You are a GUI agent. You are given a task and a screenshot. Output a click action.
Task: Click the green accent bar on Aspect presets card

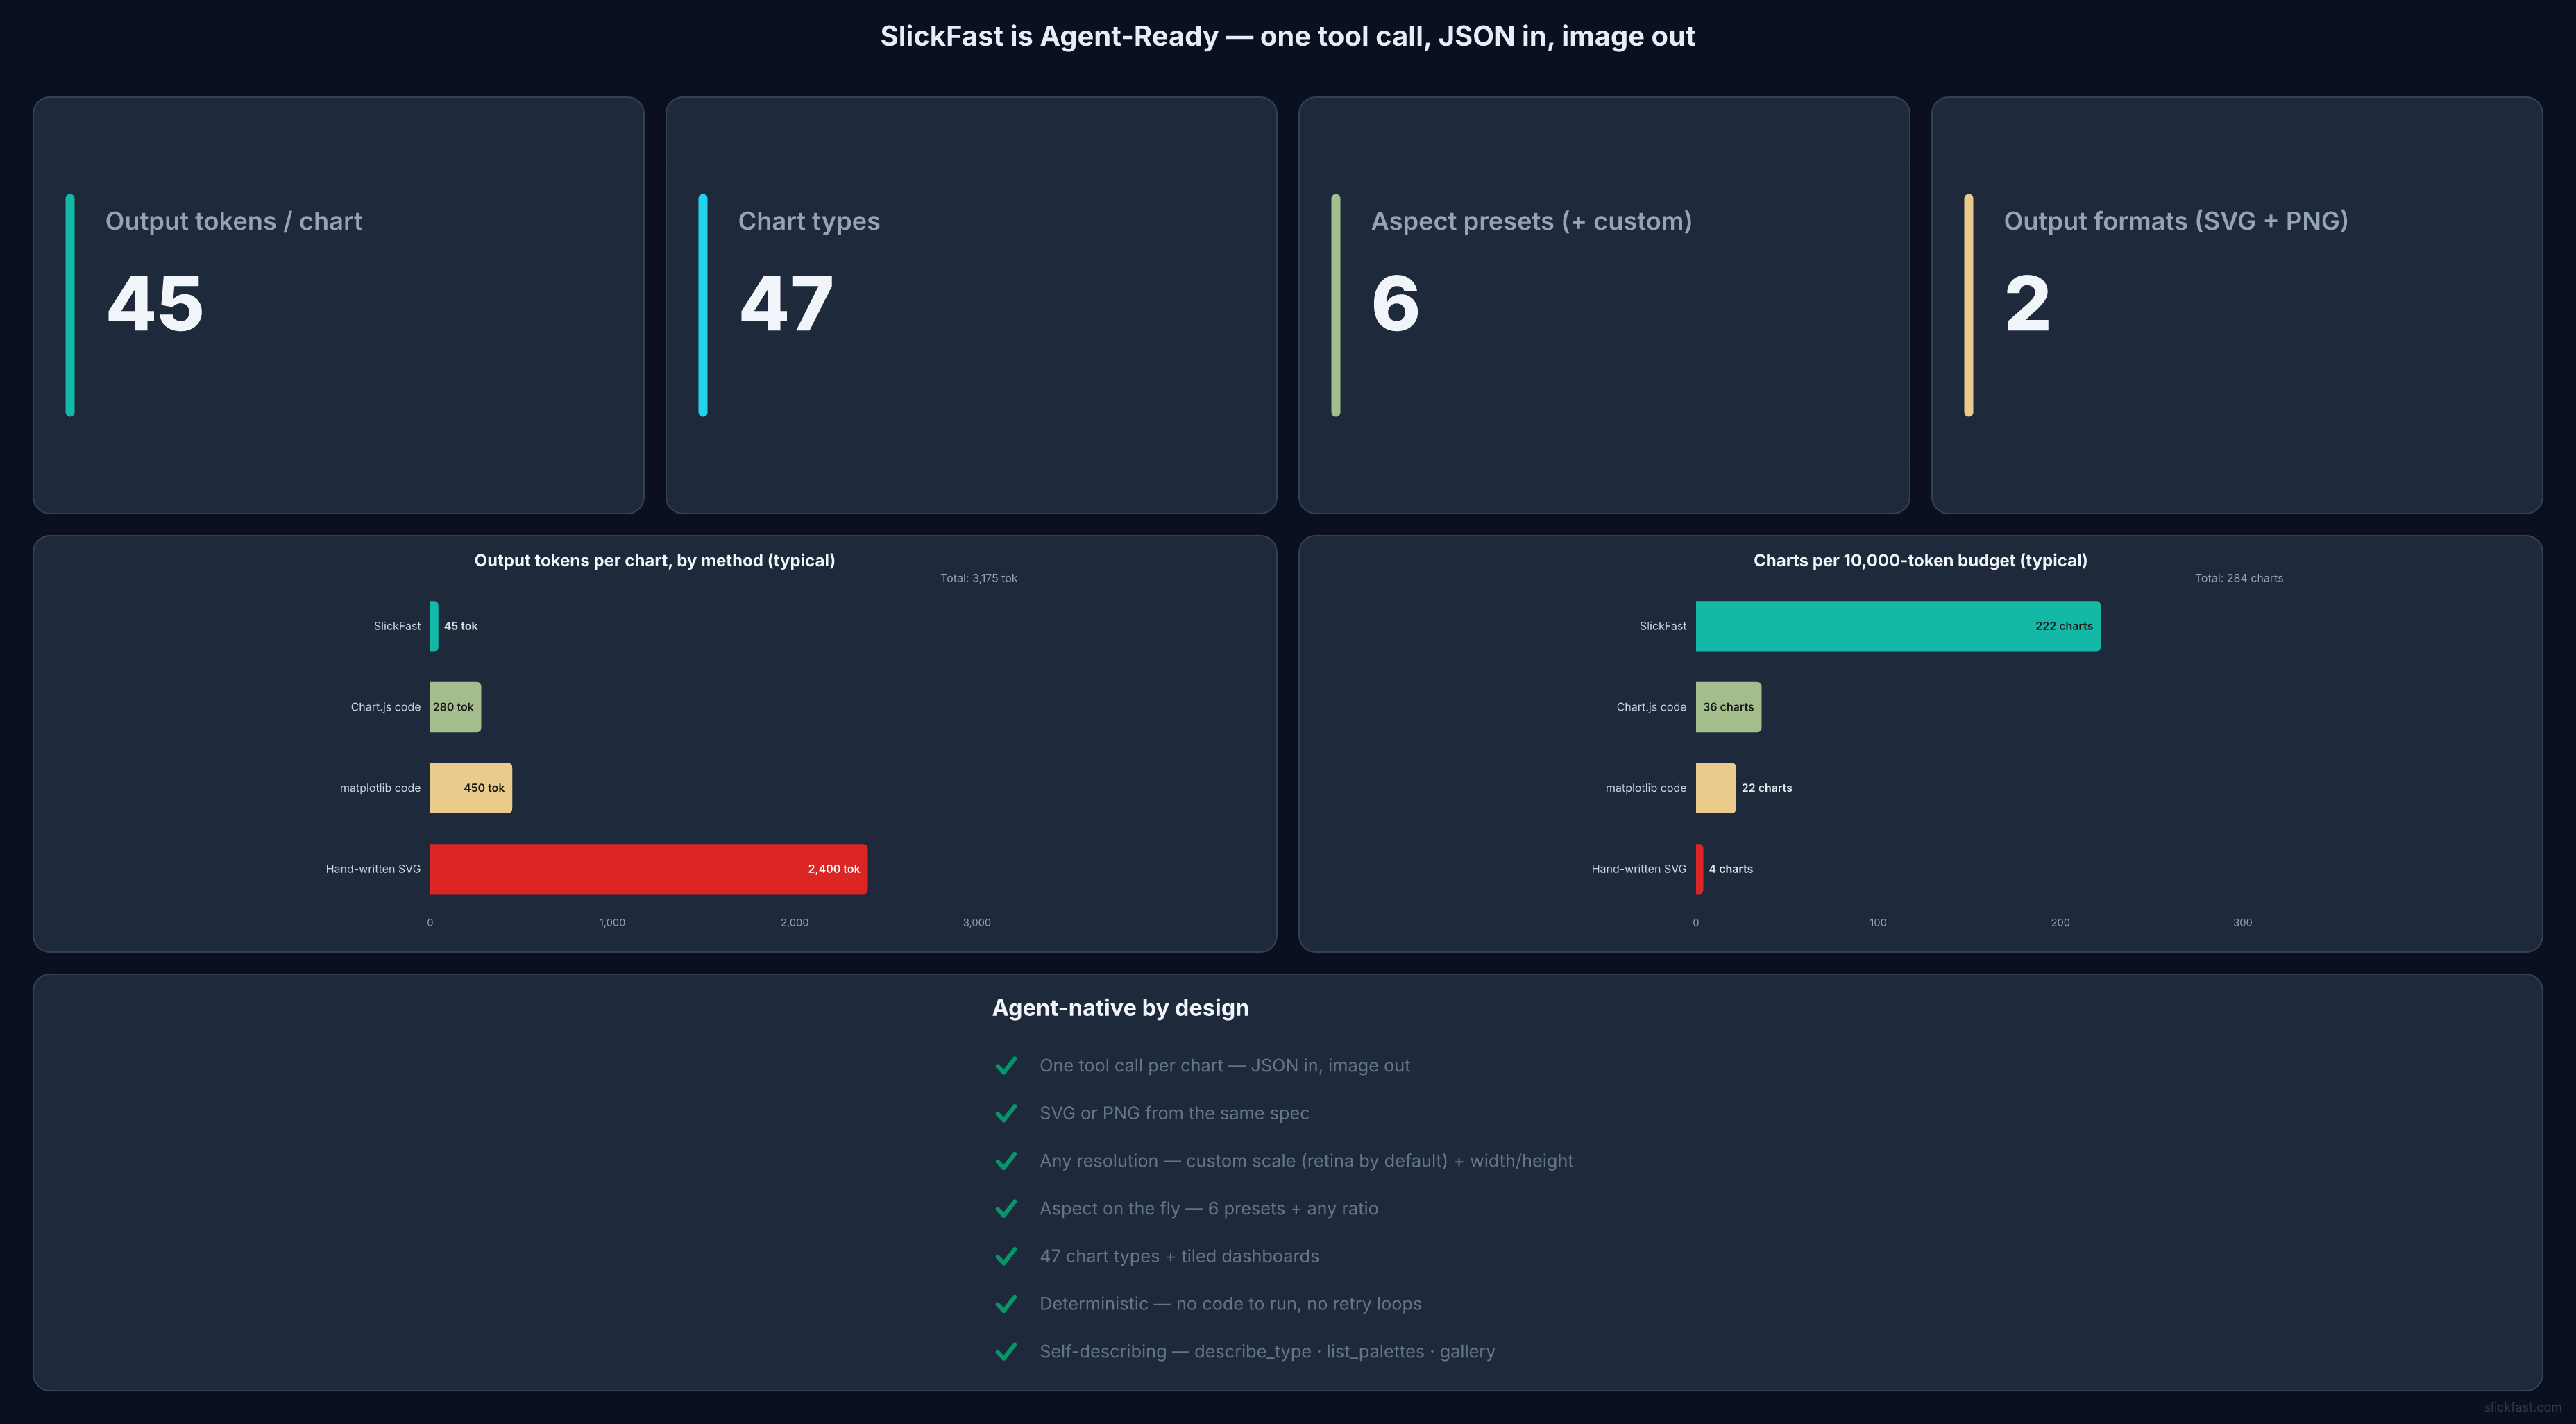(1336, 305)
